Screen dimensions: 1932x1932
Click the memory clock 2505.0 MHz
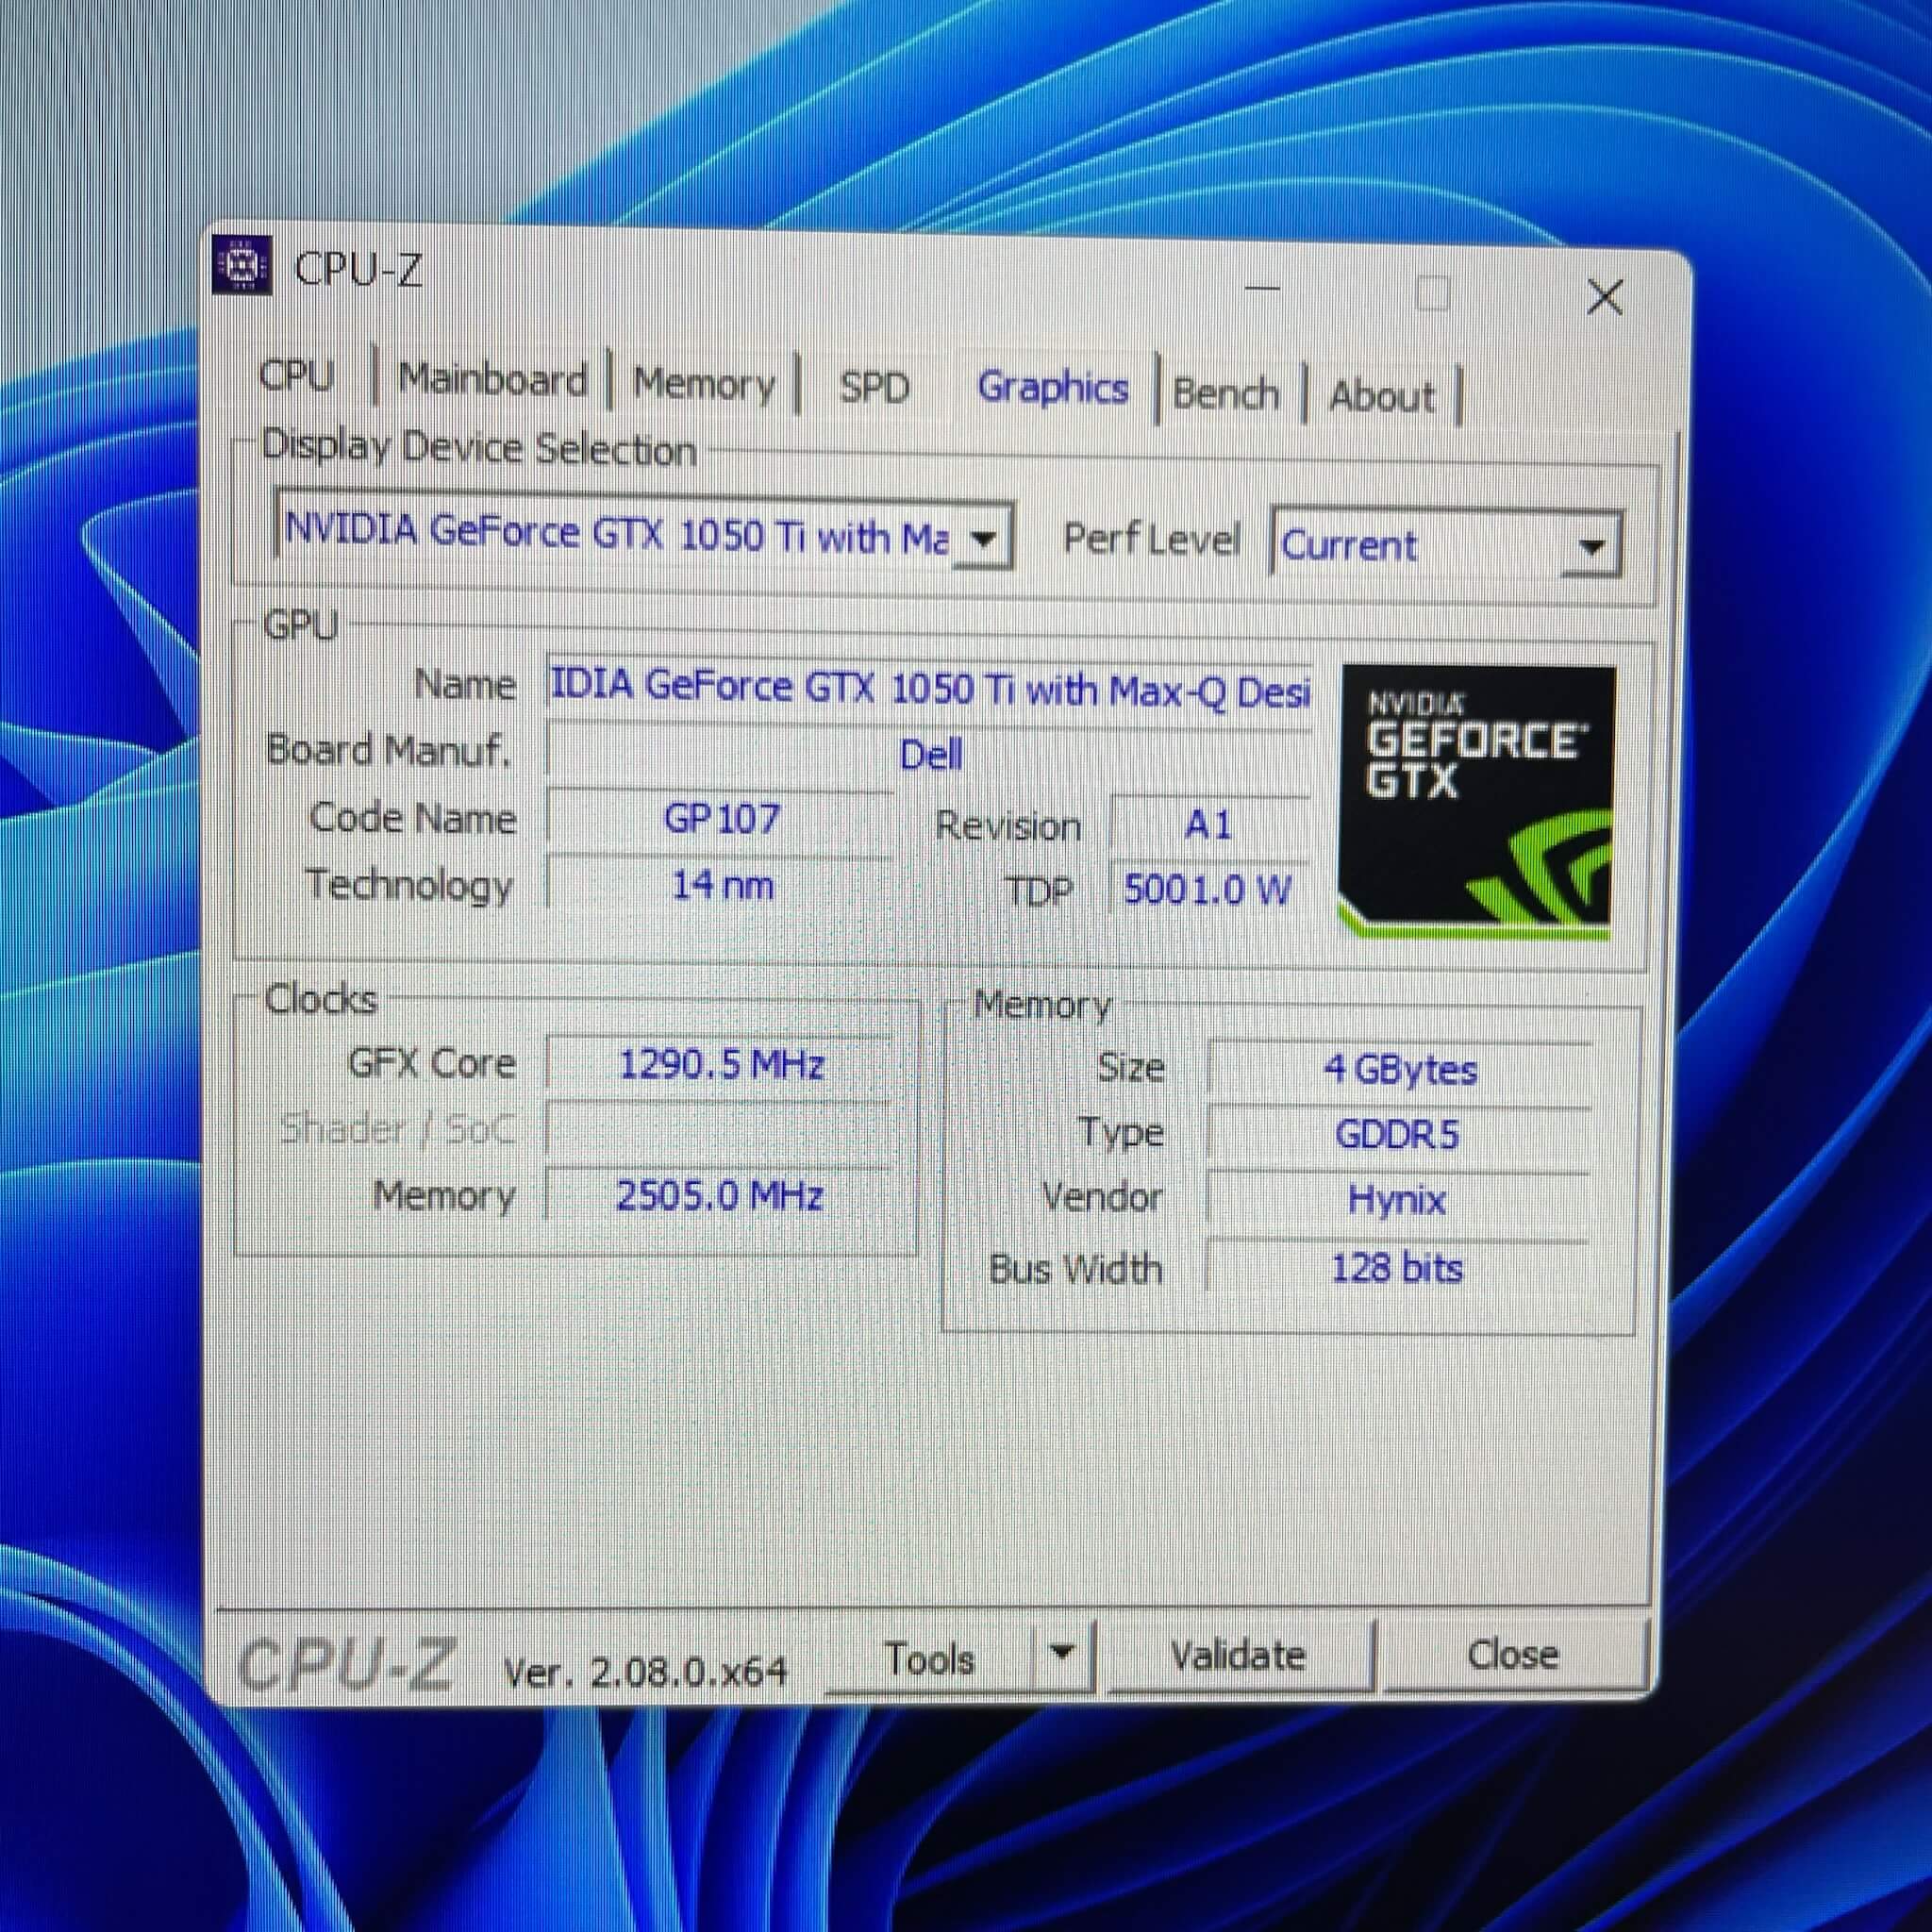[720, 1196]
